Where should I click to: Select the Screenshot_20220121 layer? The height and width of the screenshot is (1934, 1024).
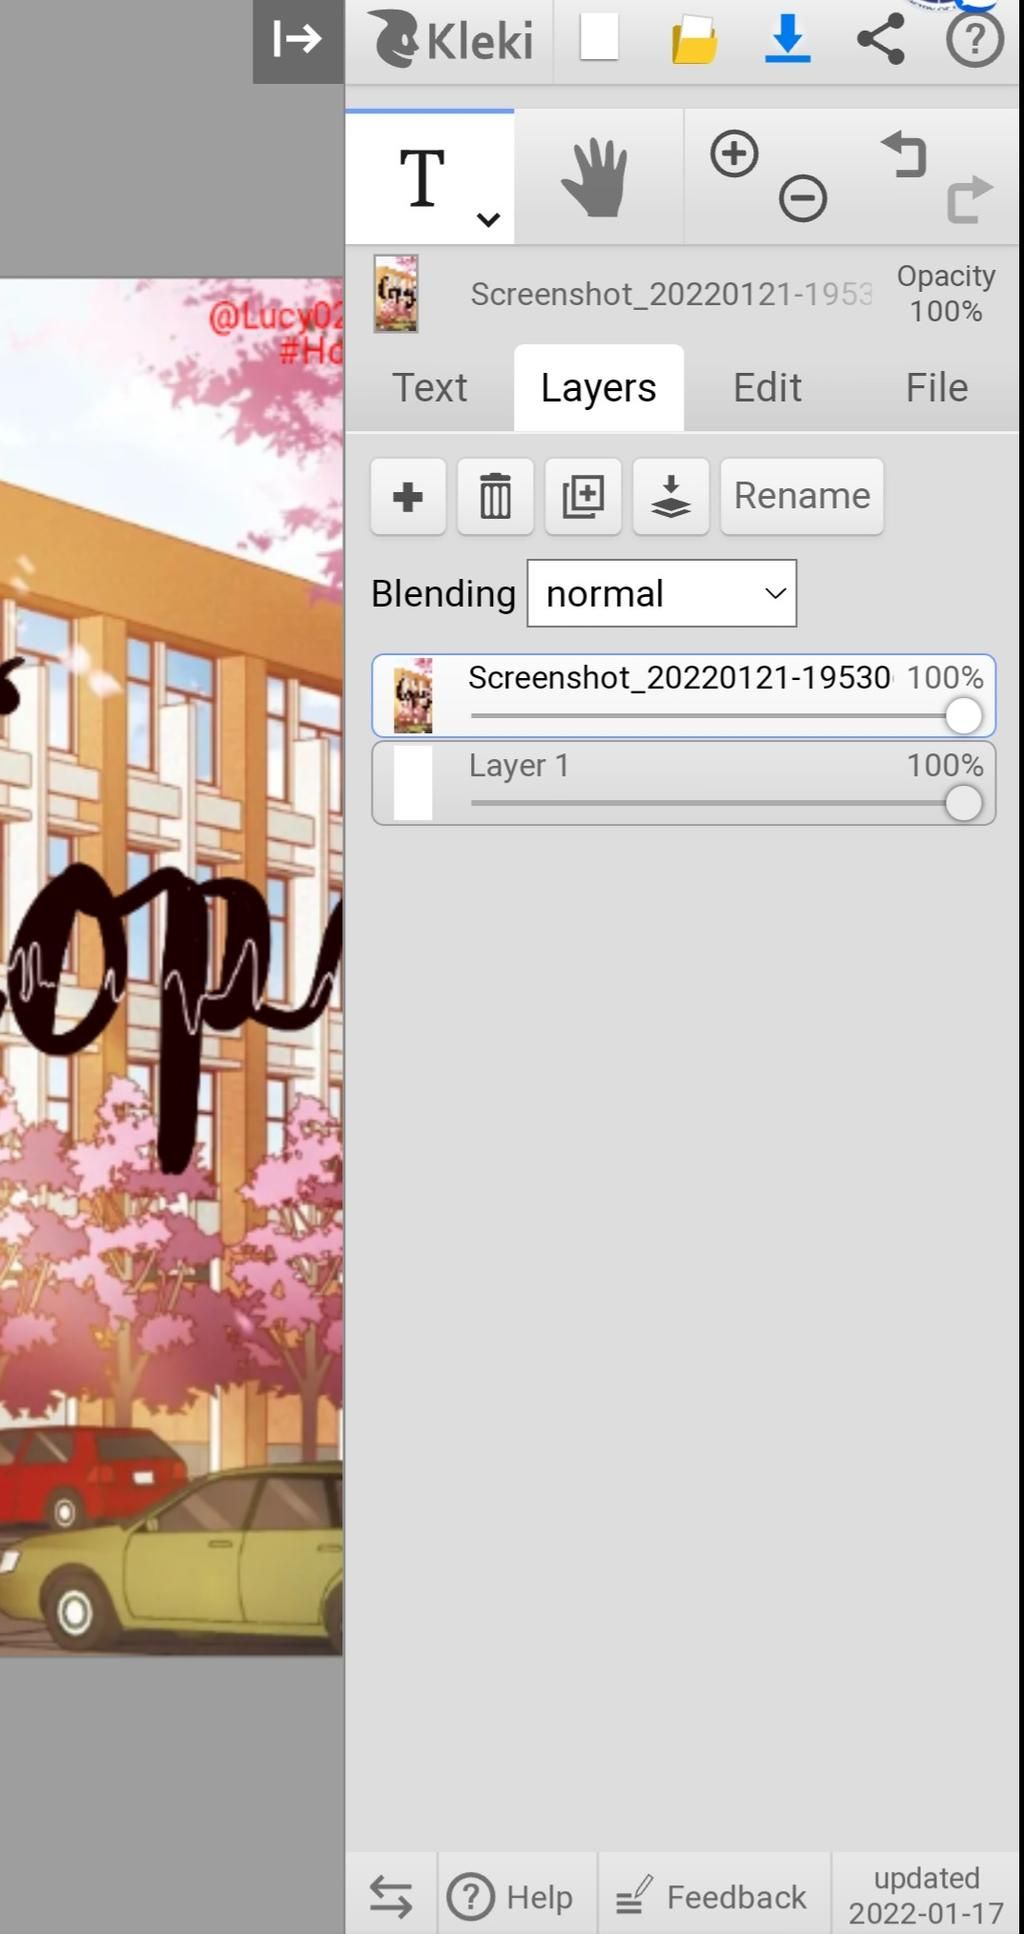pyautogui.click(x=684, y=696)
